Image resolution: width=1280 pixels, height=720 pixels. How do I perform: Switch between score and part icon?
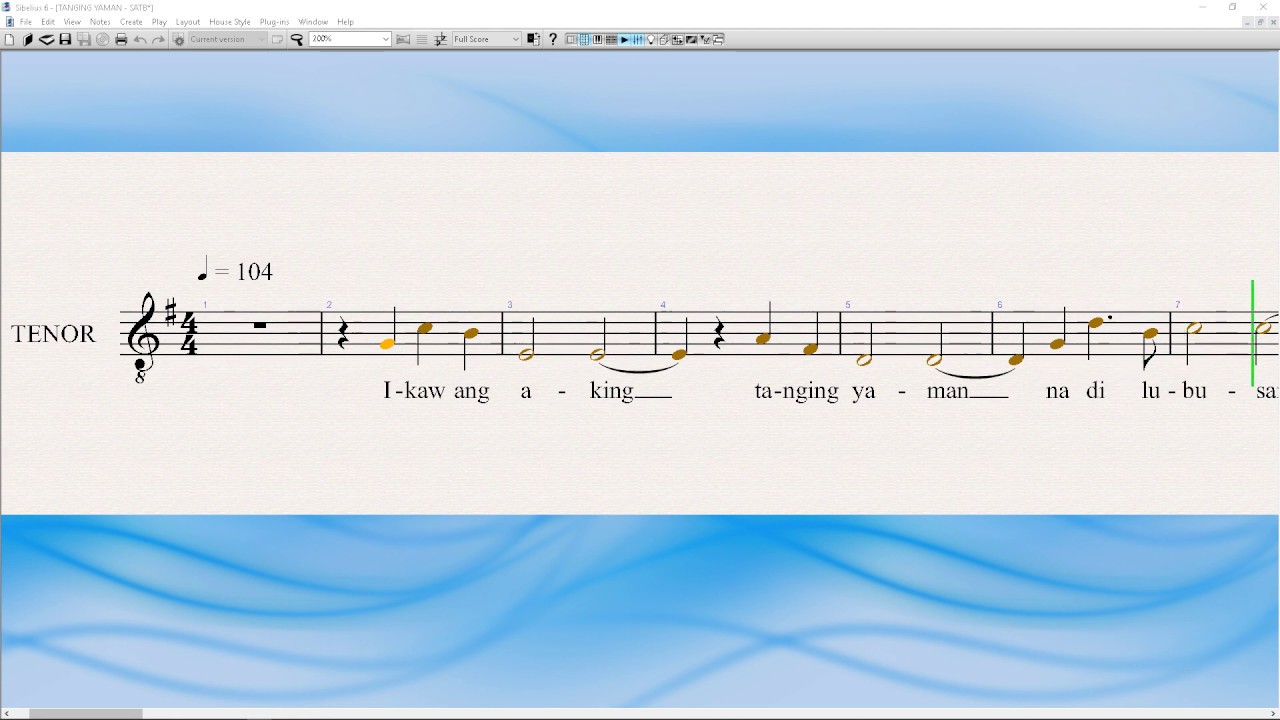click(x=534, y=39)
